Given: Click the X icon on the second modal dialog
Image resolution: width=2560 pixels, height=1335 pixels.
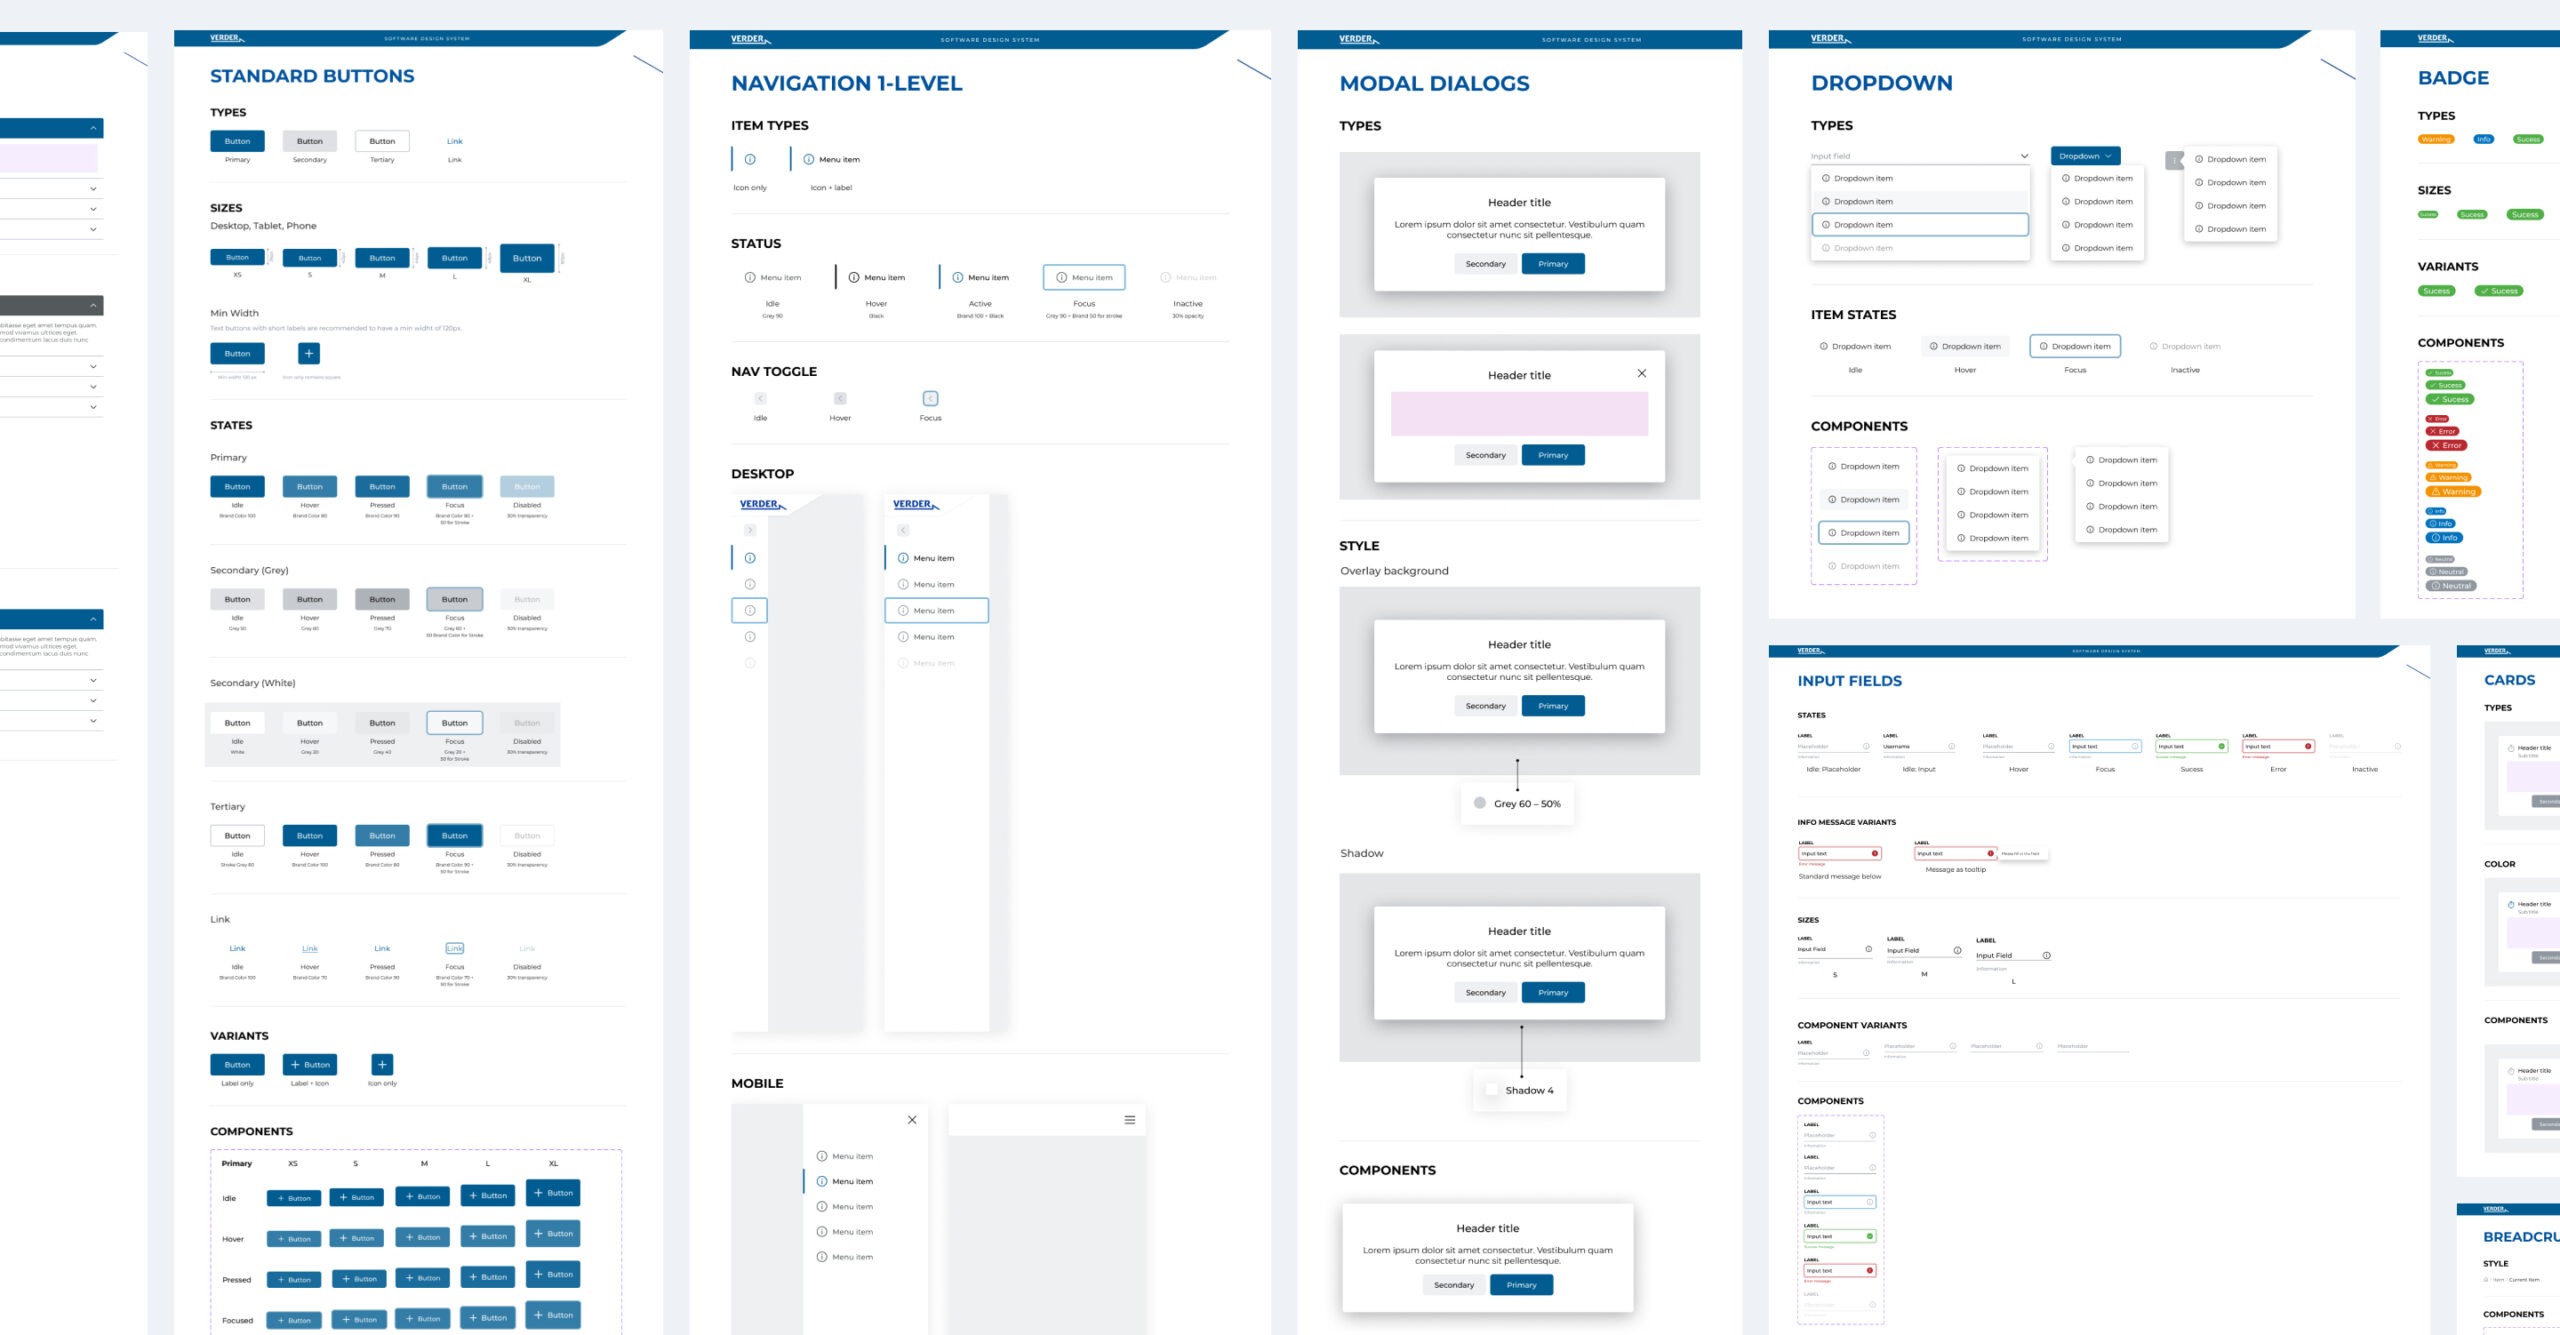Looking at the screenshot, I should click(1641, 373).
